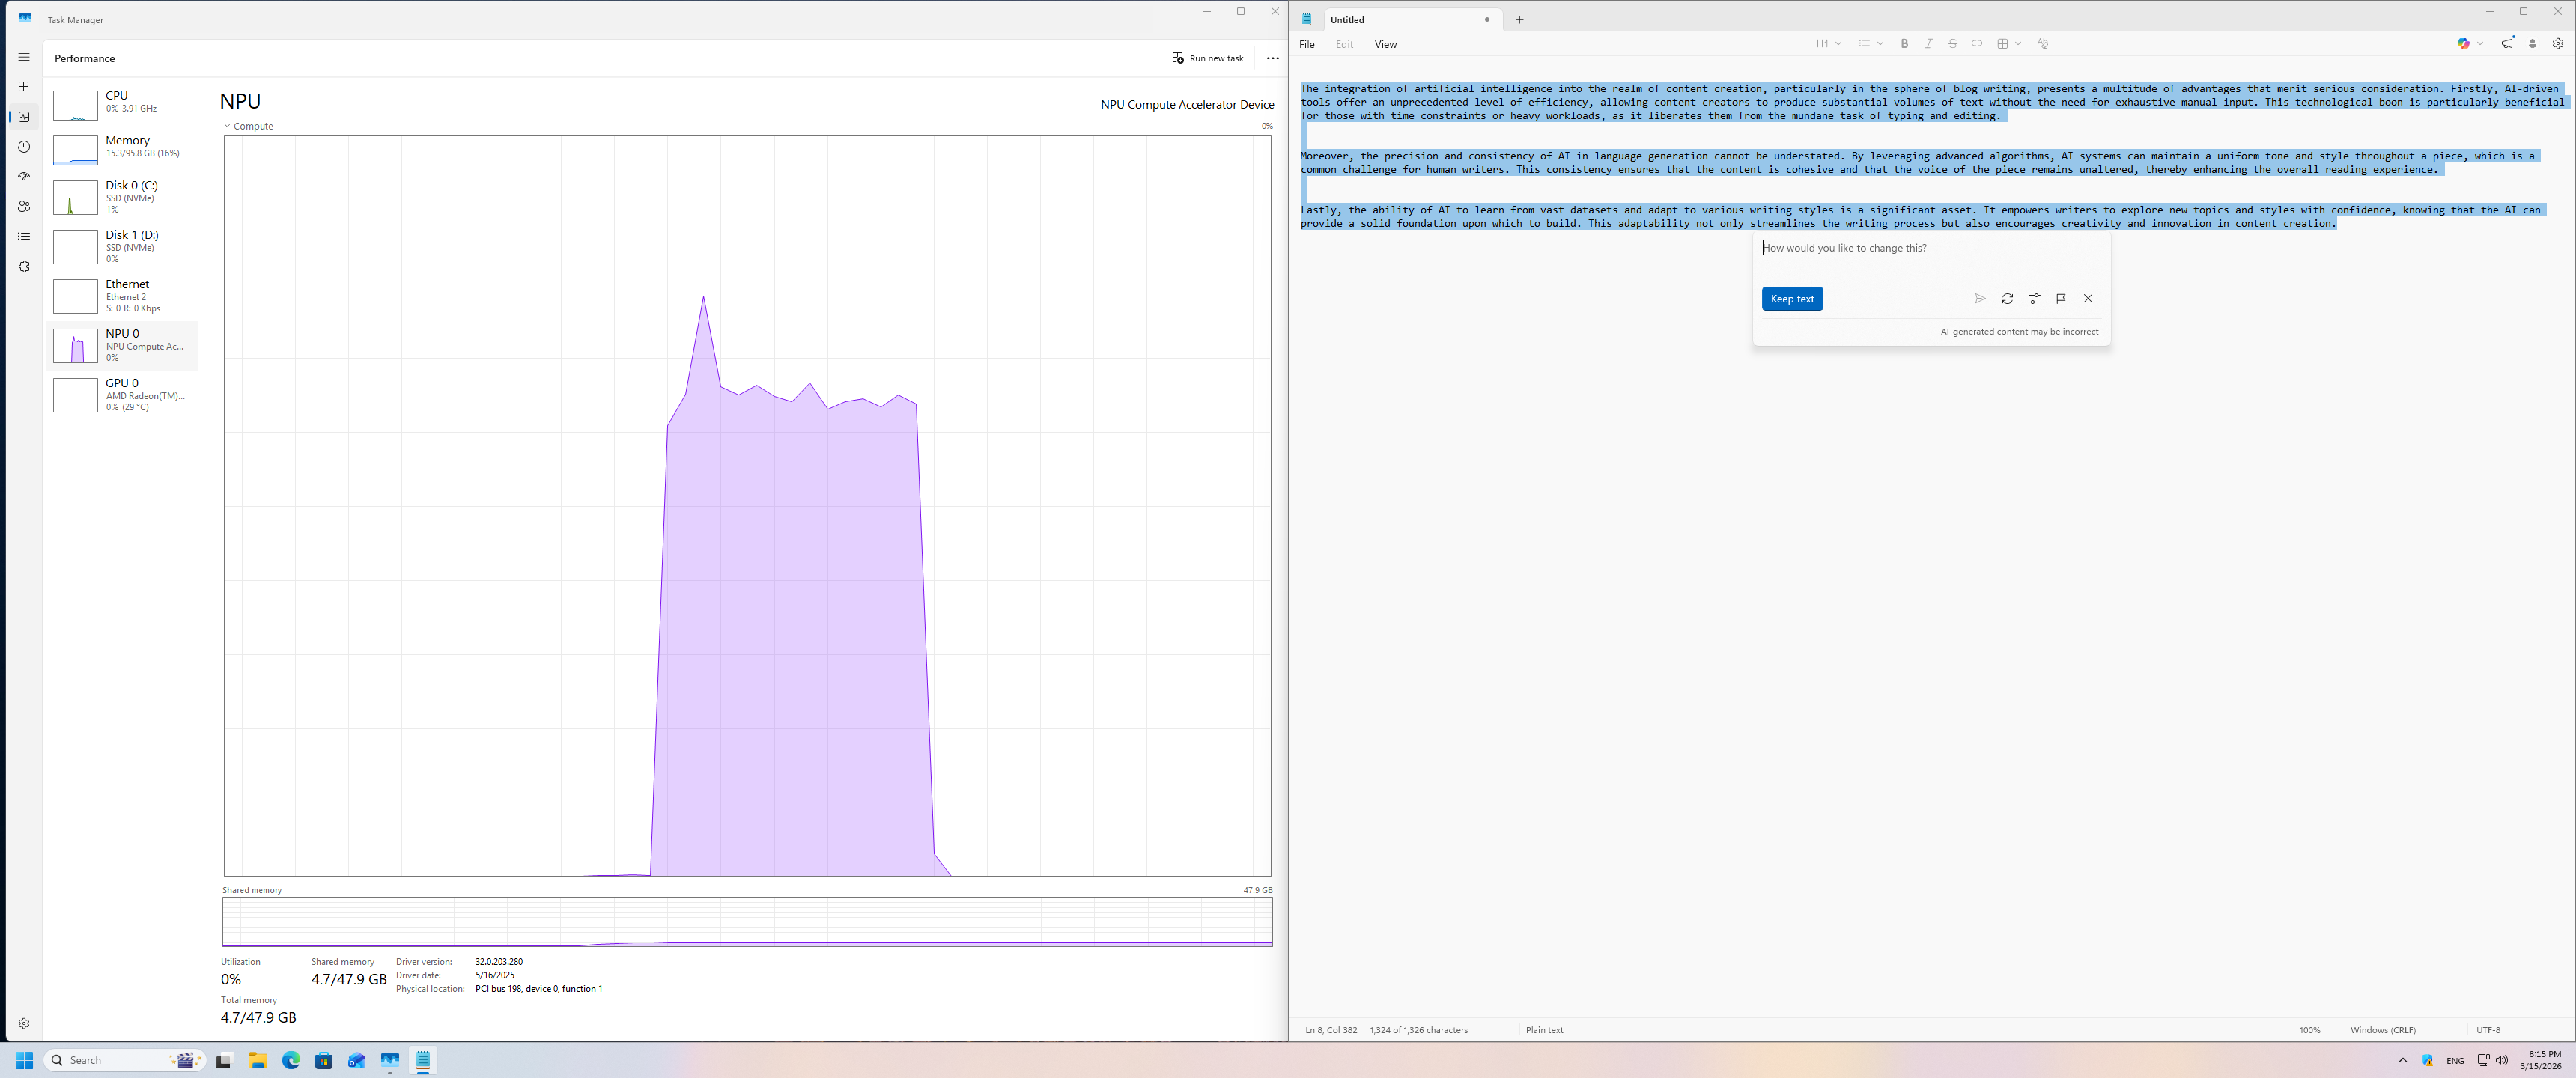This screenshot has width=2576, height=1078.
Task: Open the Notepad View menu
Action: 1385,44
